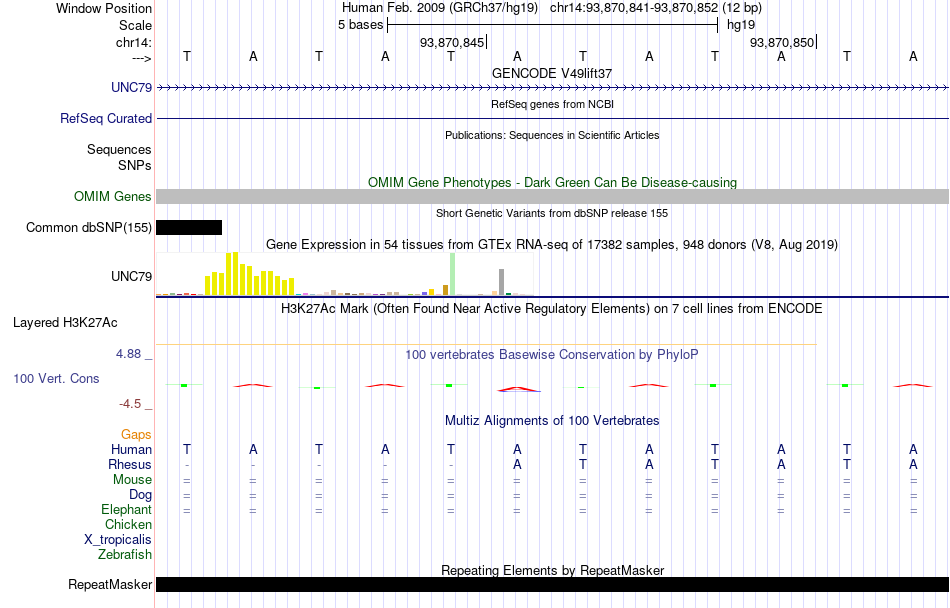This screenshot has height=608, width=950.
Task: Click the UNC79 gene label in GENCODE track
Action: (131, 87)
